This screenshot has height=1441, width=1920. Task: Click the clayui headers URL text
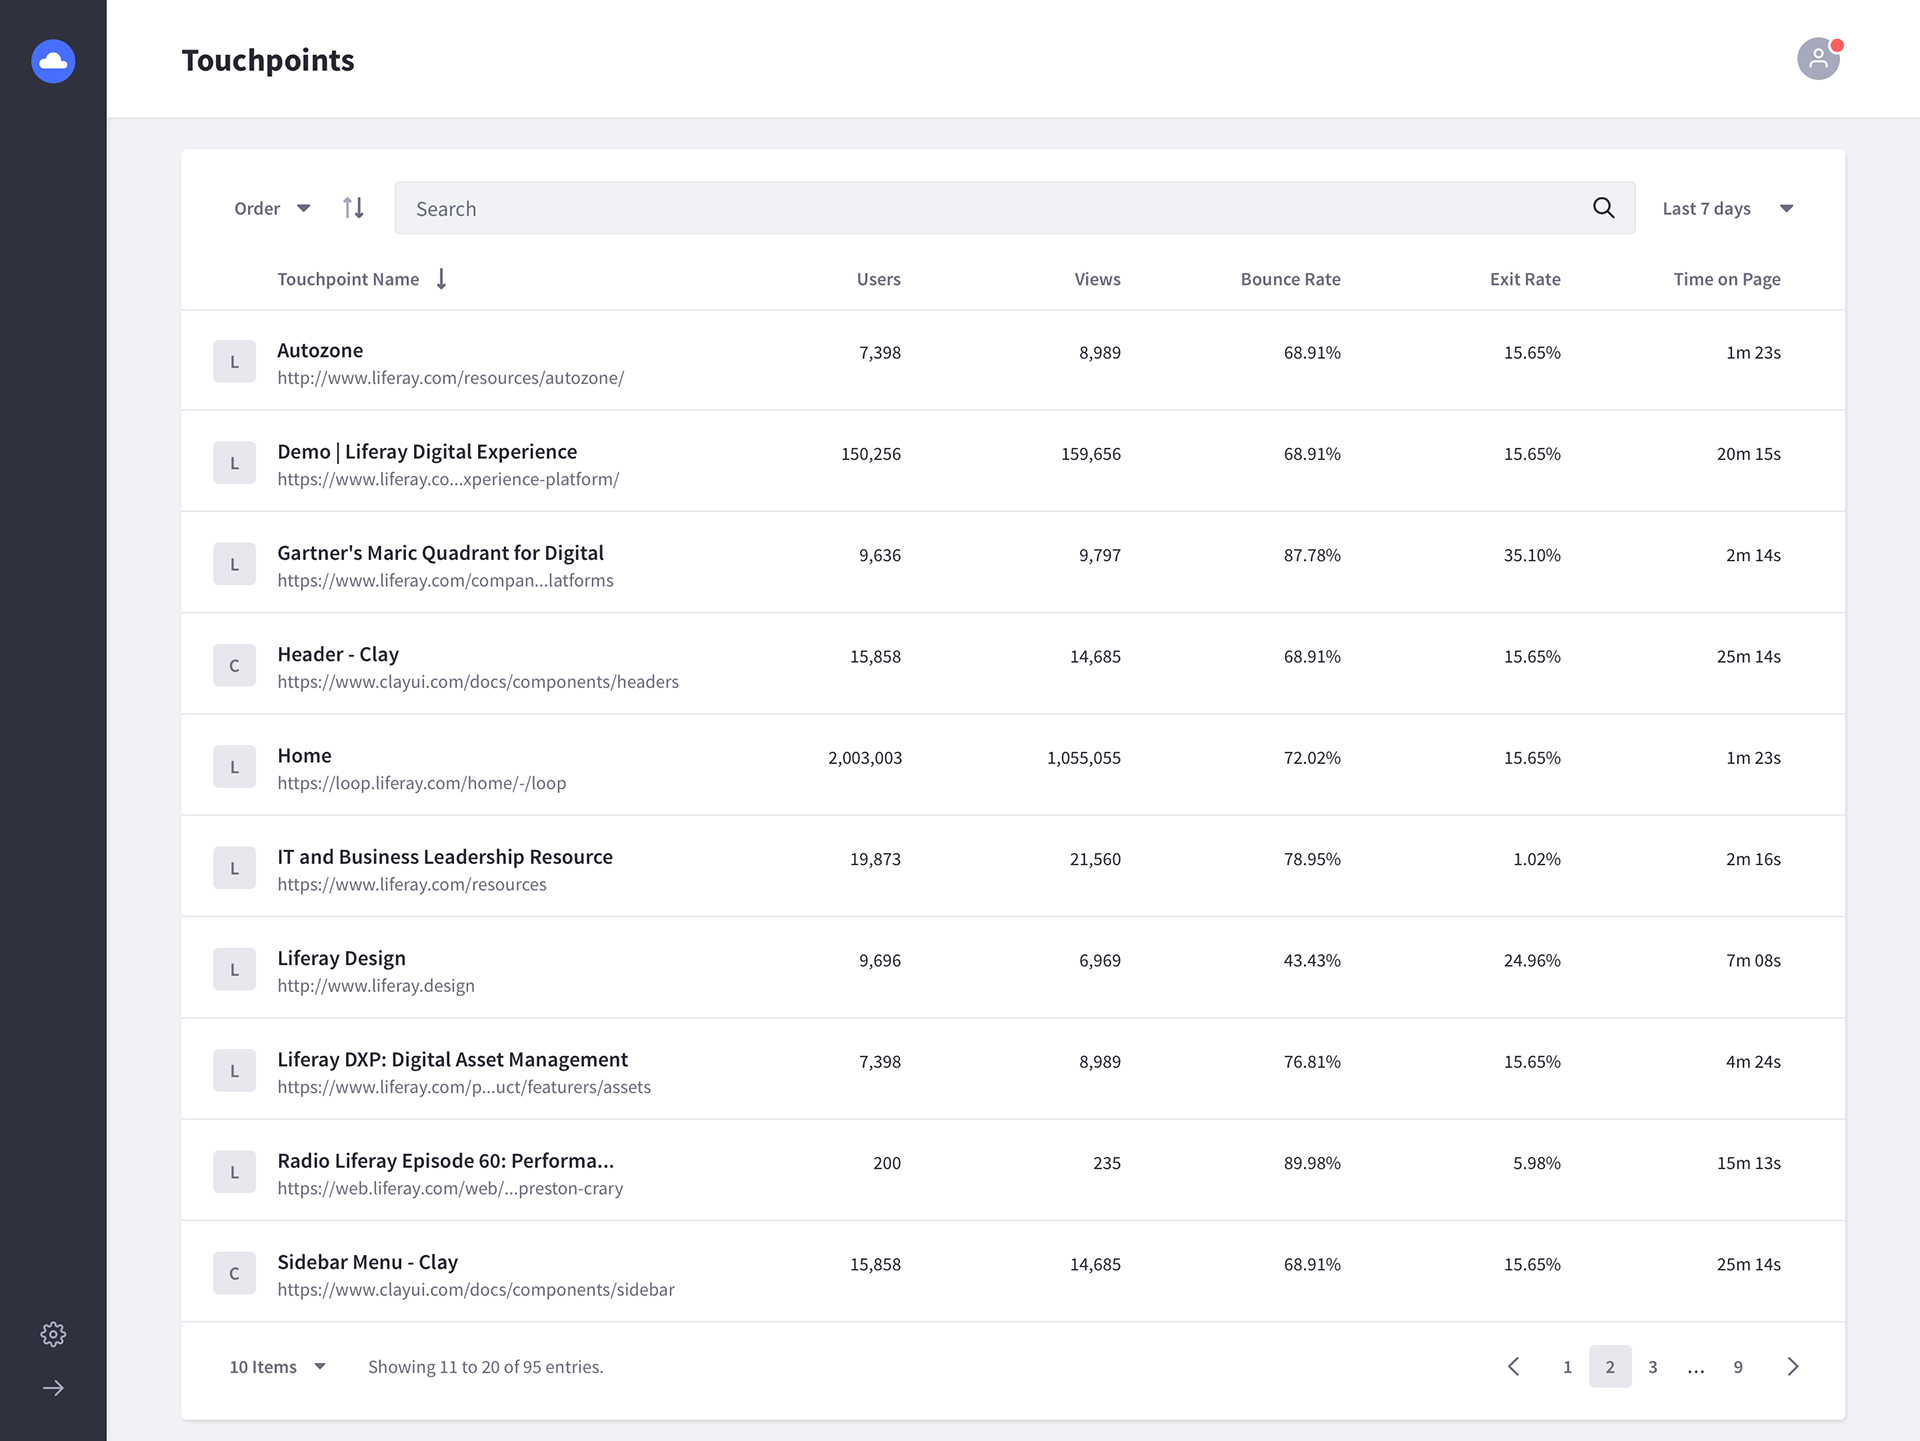pos(478,682)
